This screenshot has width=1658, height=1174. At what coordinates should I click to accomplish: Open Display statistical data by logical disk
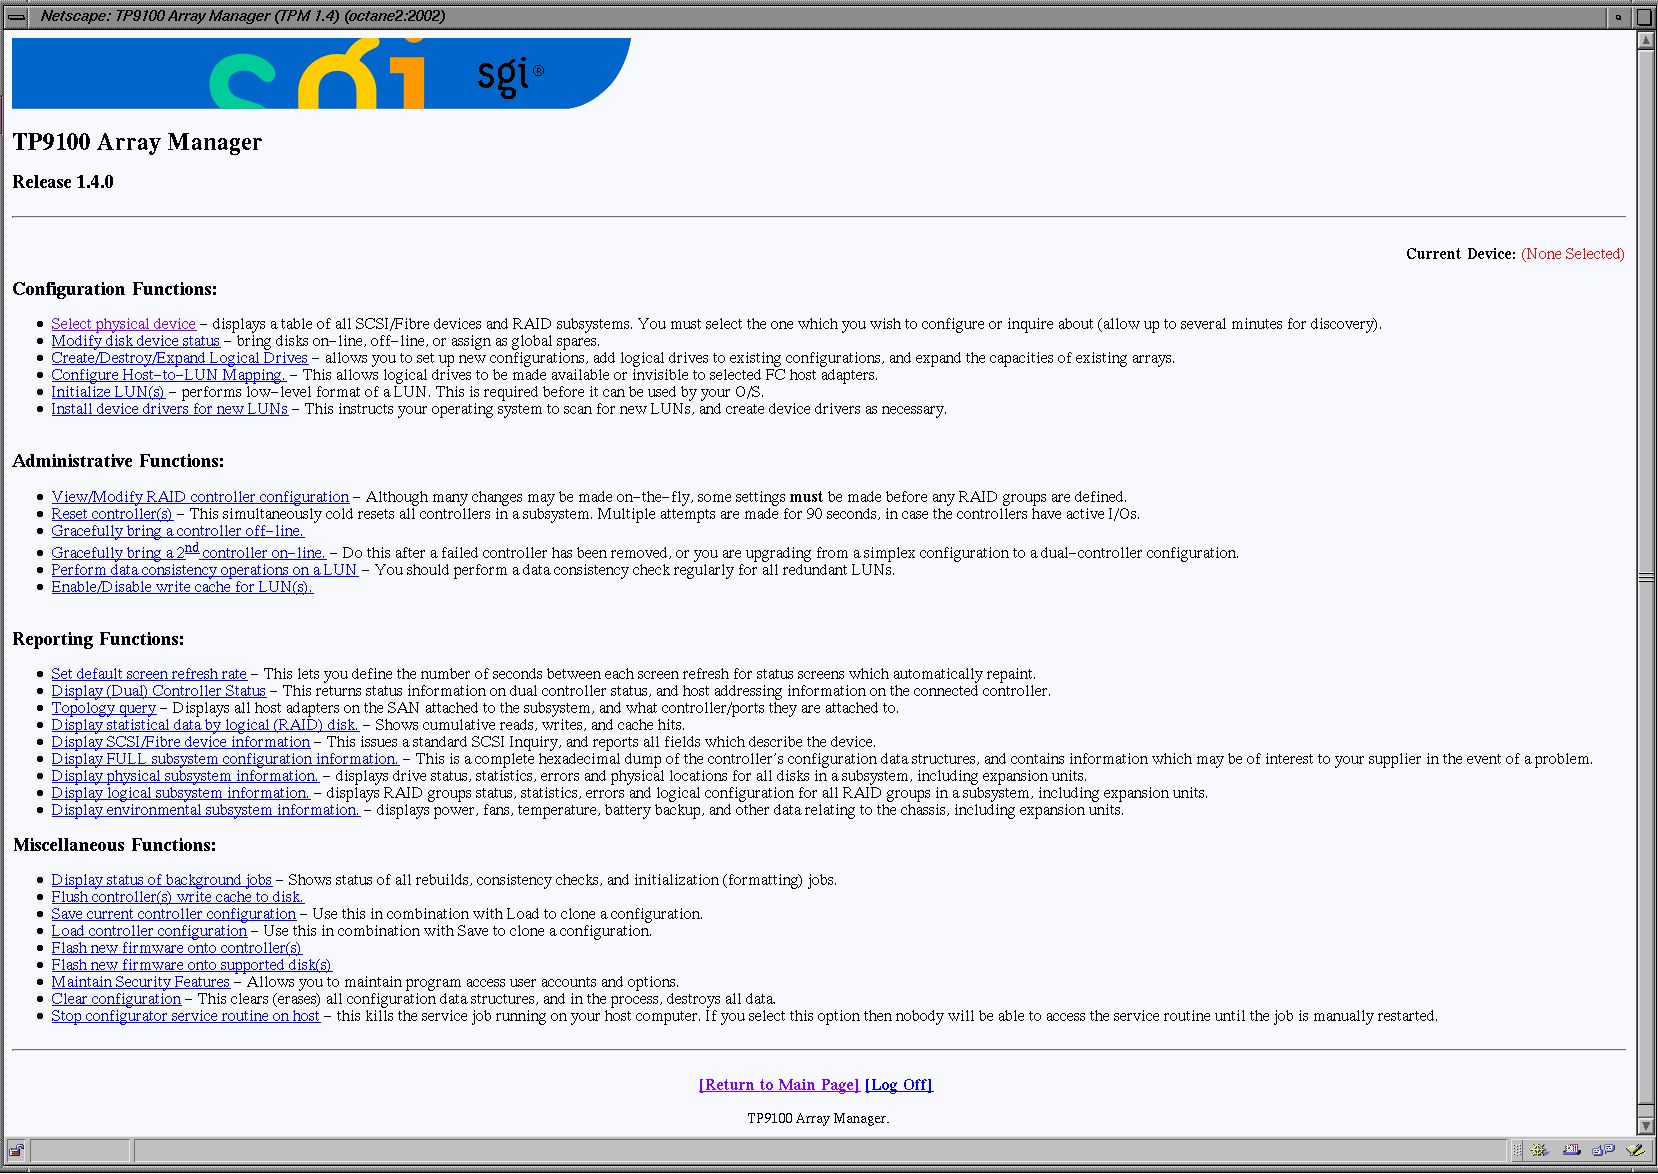205,725
